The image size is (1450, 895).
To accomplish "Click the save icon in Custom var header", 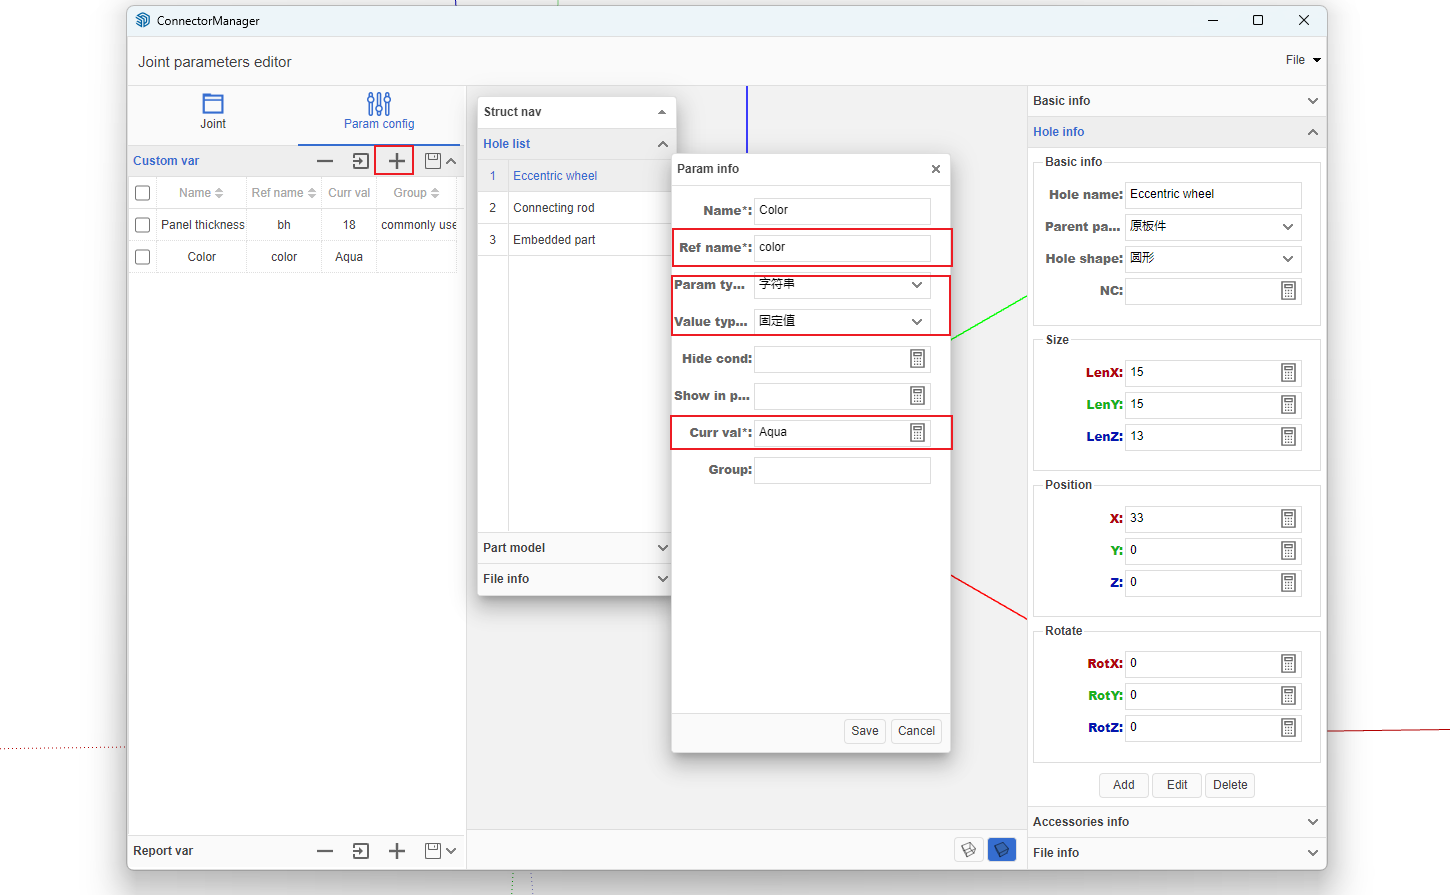I will point(432,161).
